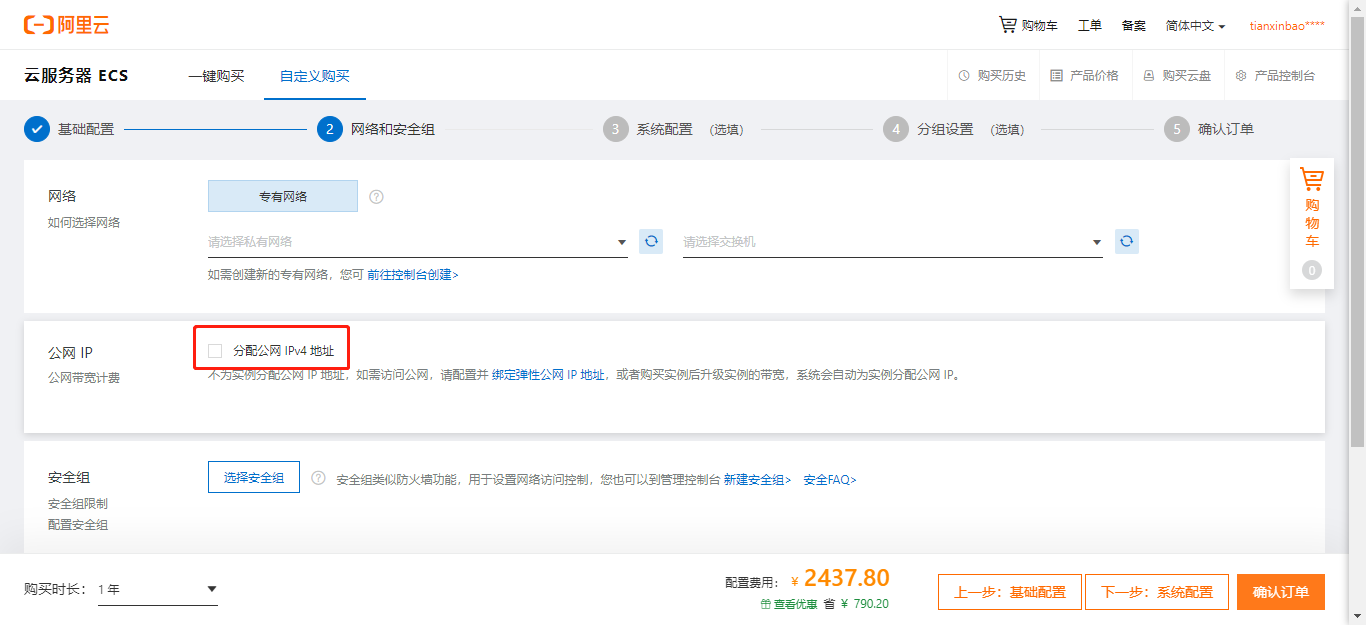Open the 购买时长 1年 dropdown
1366x625 pixels.
point(158,589)
